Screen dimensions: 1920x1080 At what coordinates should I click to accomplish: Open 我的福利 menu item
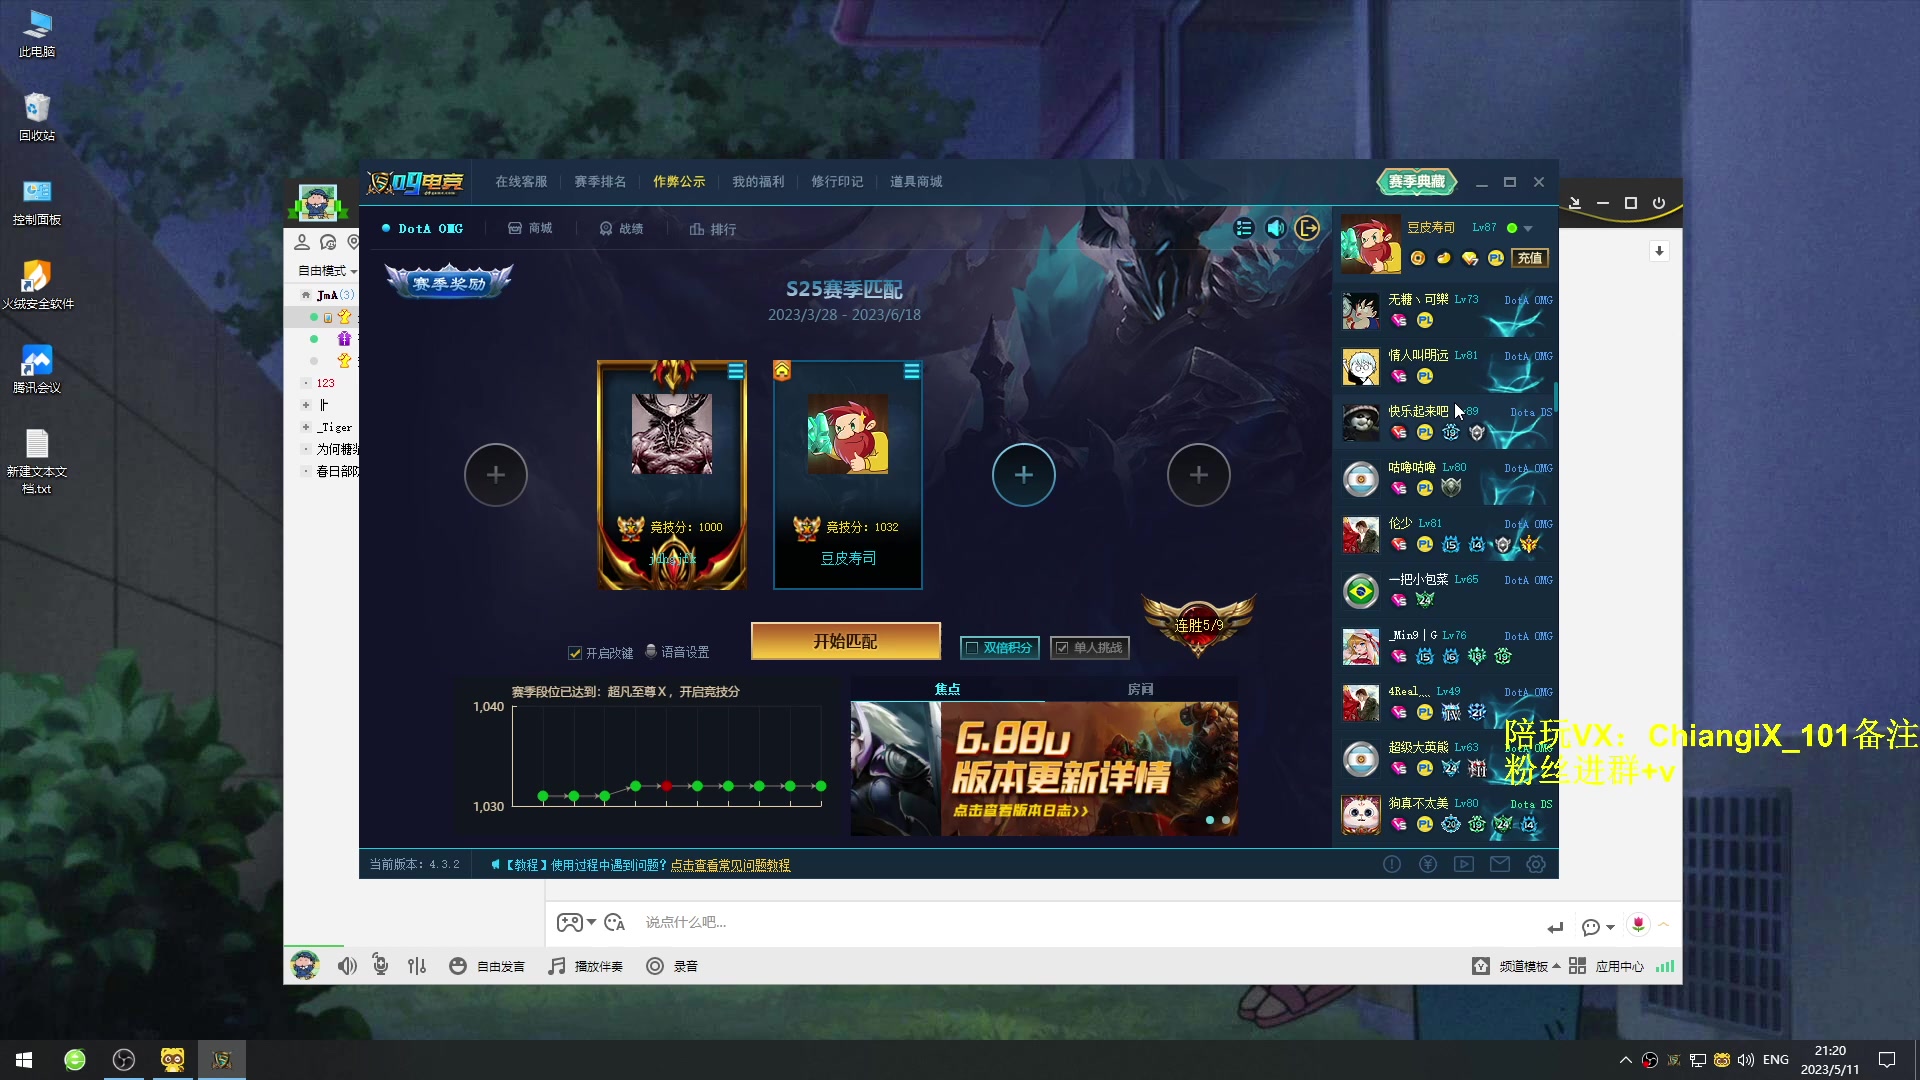pyautogui.click(x=758, y=182)
